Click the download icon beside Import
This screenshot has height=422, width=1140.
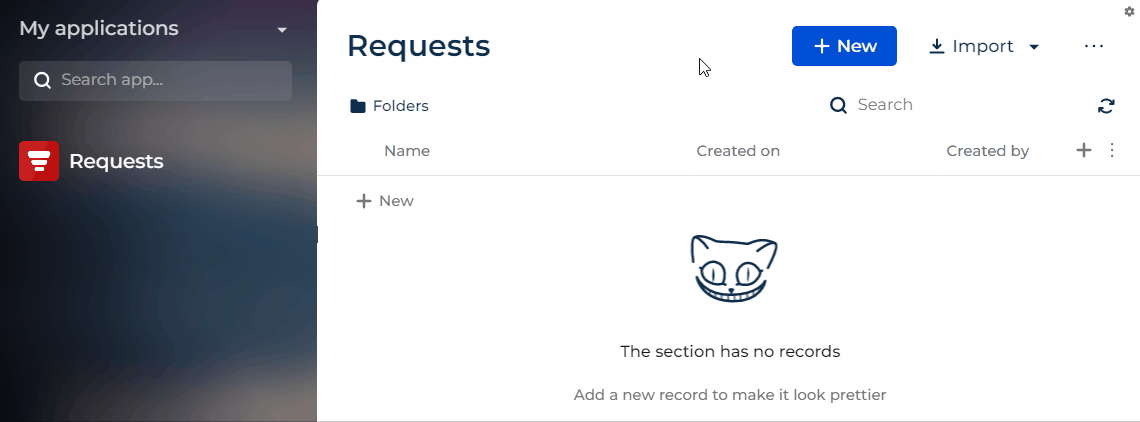point(937,47)
